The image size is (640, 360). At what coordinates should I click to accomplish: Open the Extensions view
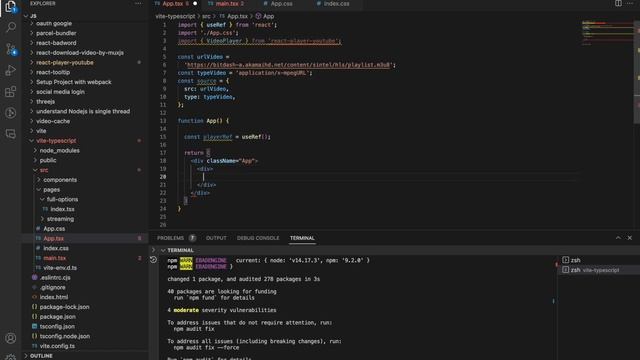(x=11, y=91)
